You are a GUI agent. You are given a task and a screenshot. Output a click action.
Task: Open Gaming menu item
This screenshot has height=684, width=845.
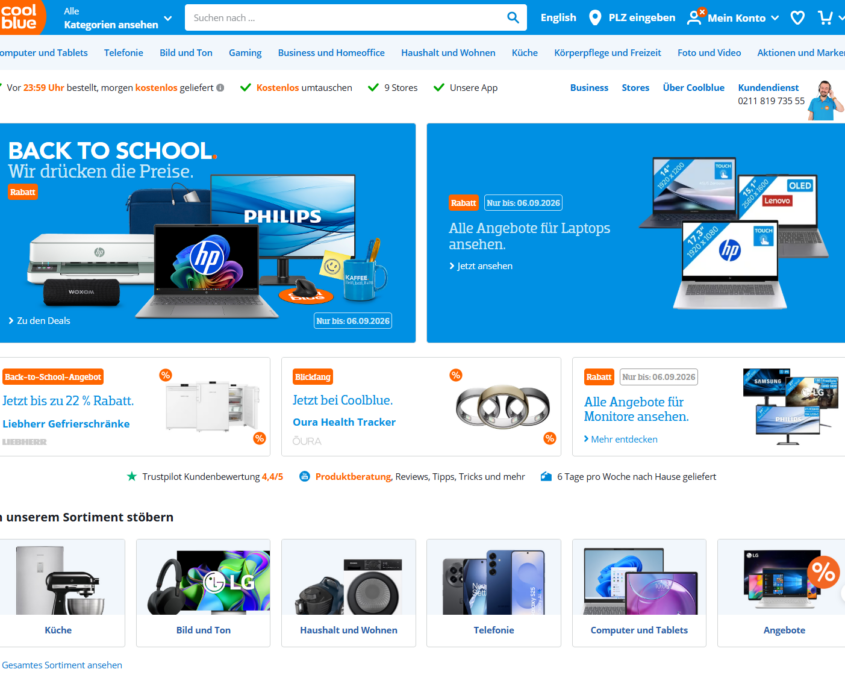(x=245, y=53)
